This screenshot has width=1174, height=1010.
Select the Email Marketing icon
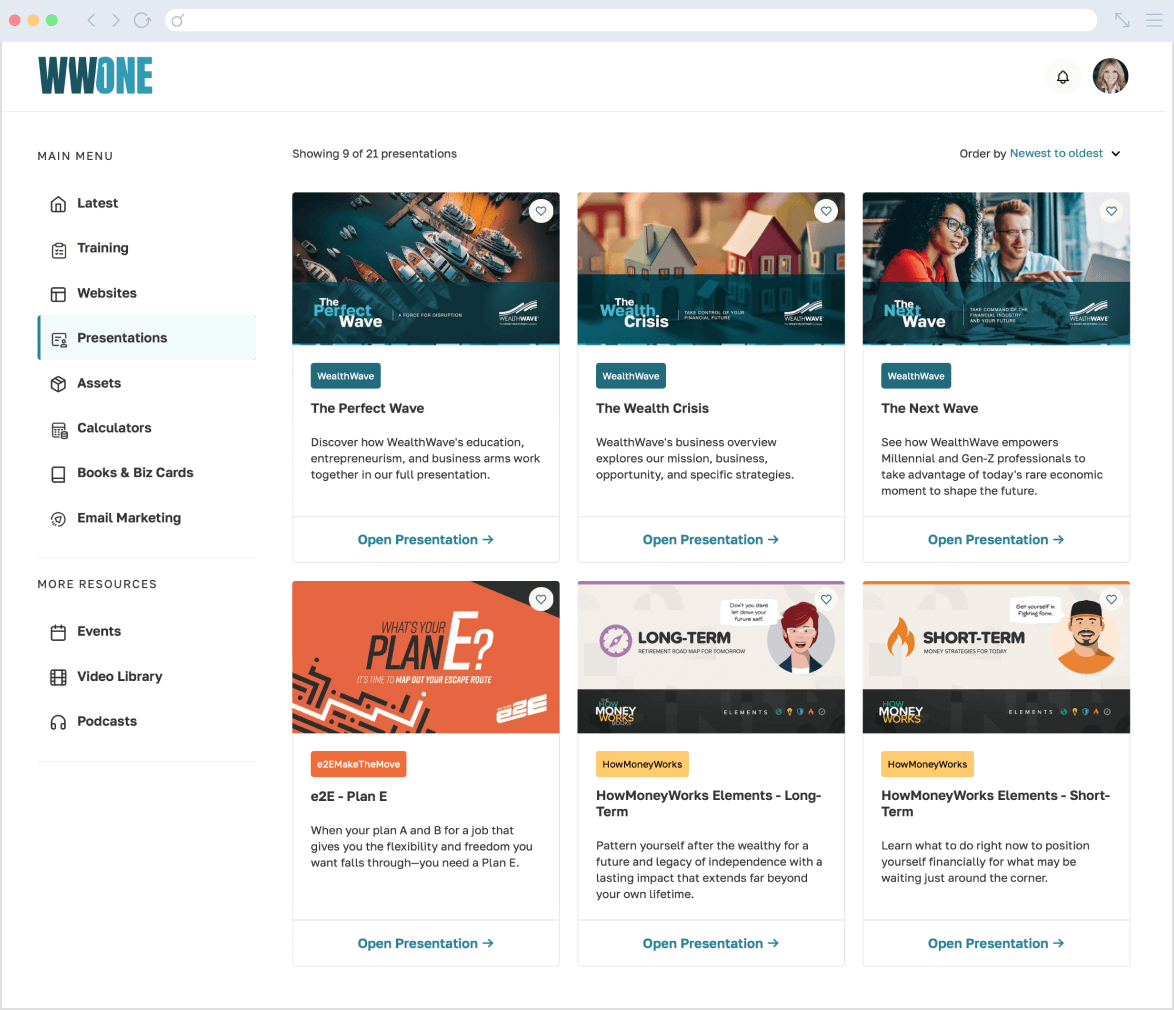(x=57, y=518)
